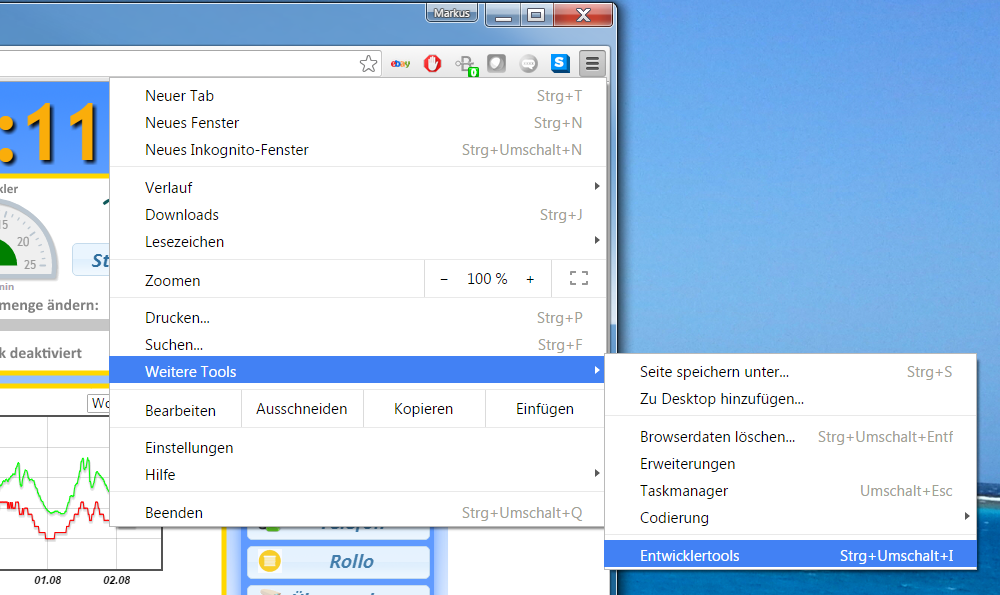Toggle fullscreen mode icon in Zoomen row

[x=578, y=279]
